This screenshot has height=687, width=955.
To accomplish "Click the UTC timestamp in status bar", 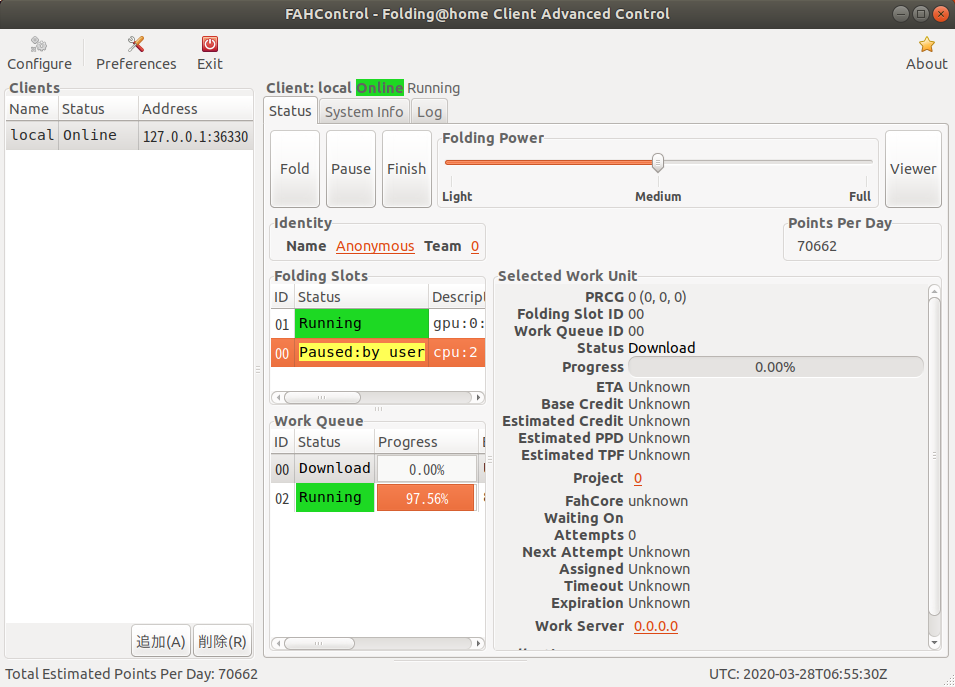I will 798,674.
